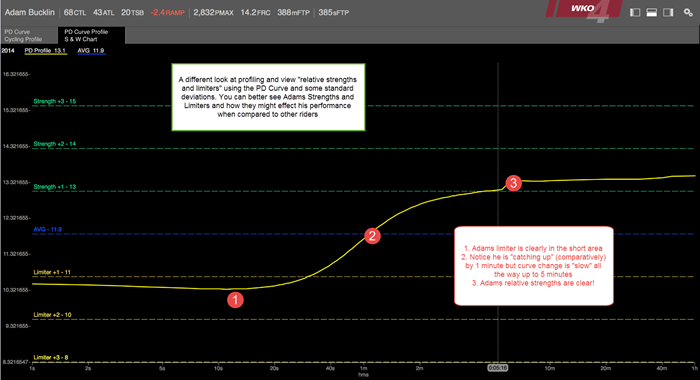
Task: Toggle the right panel layout icon
Action: (668, 13)
